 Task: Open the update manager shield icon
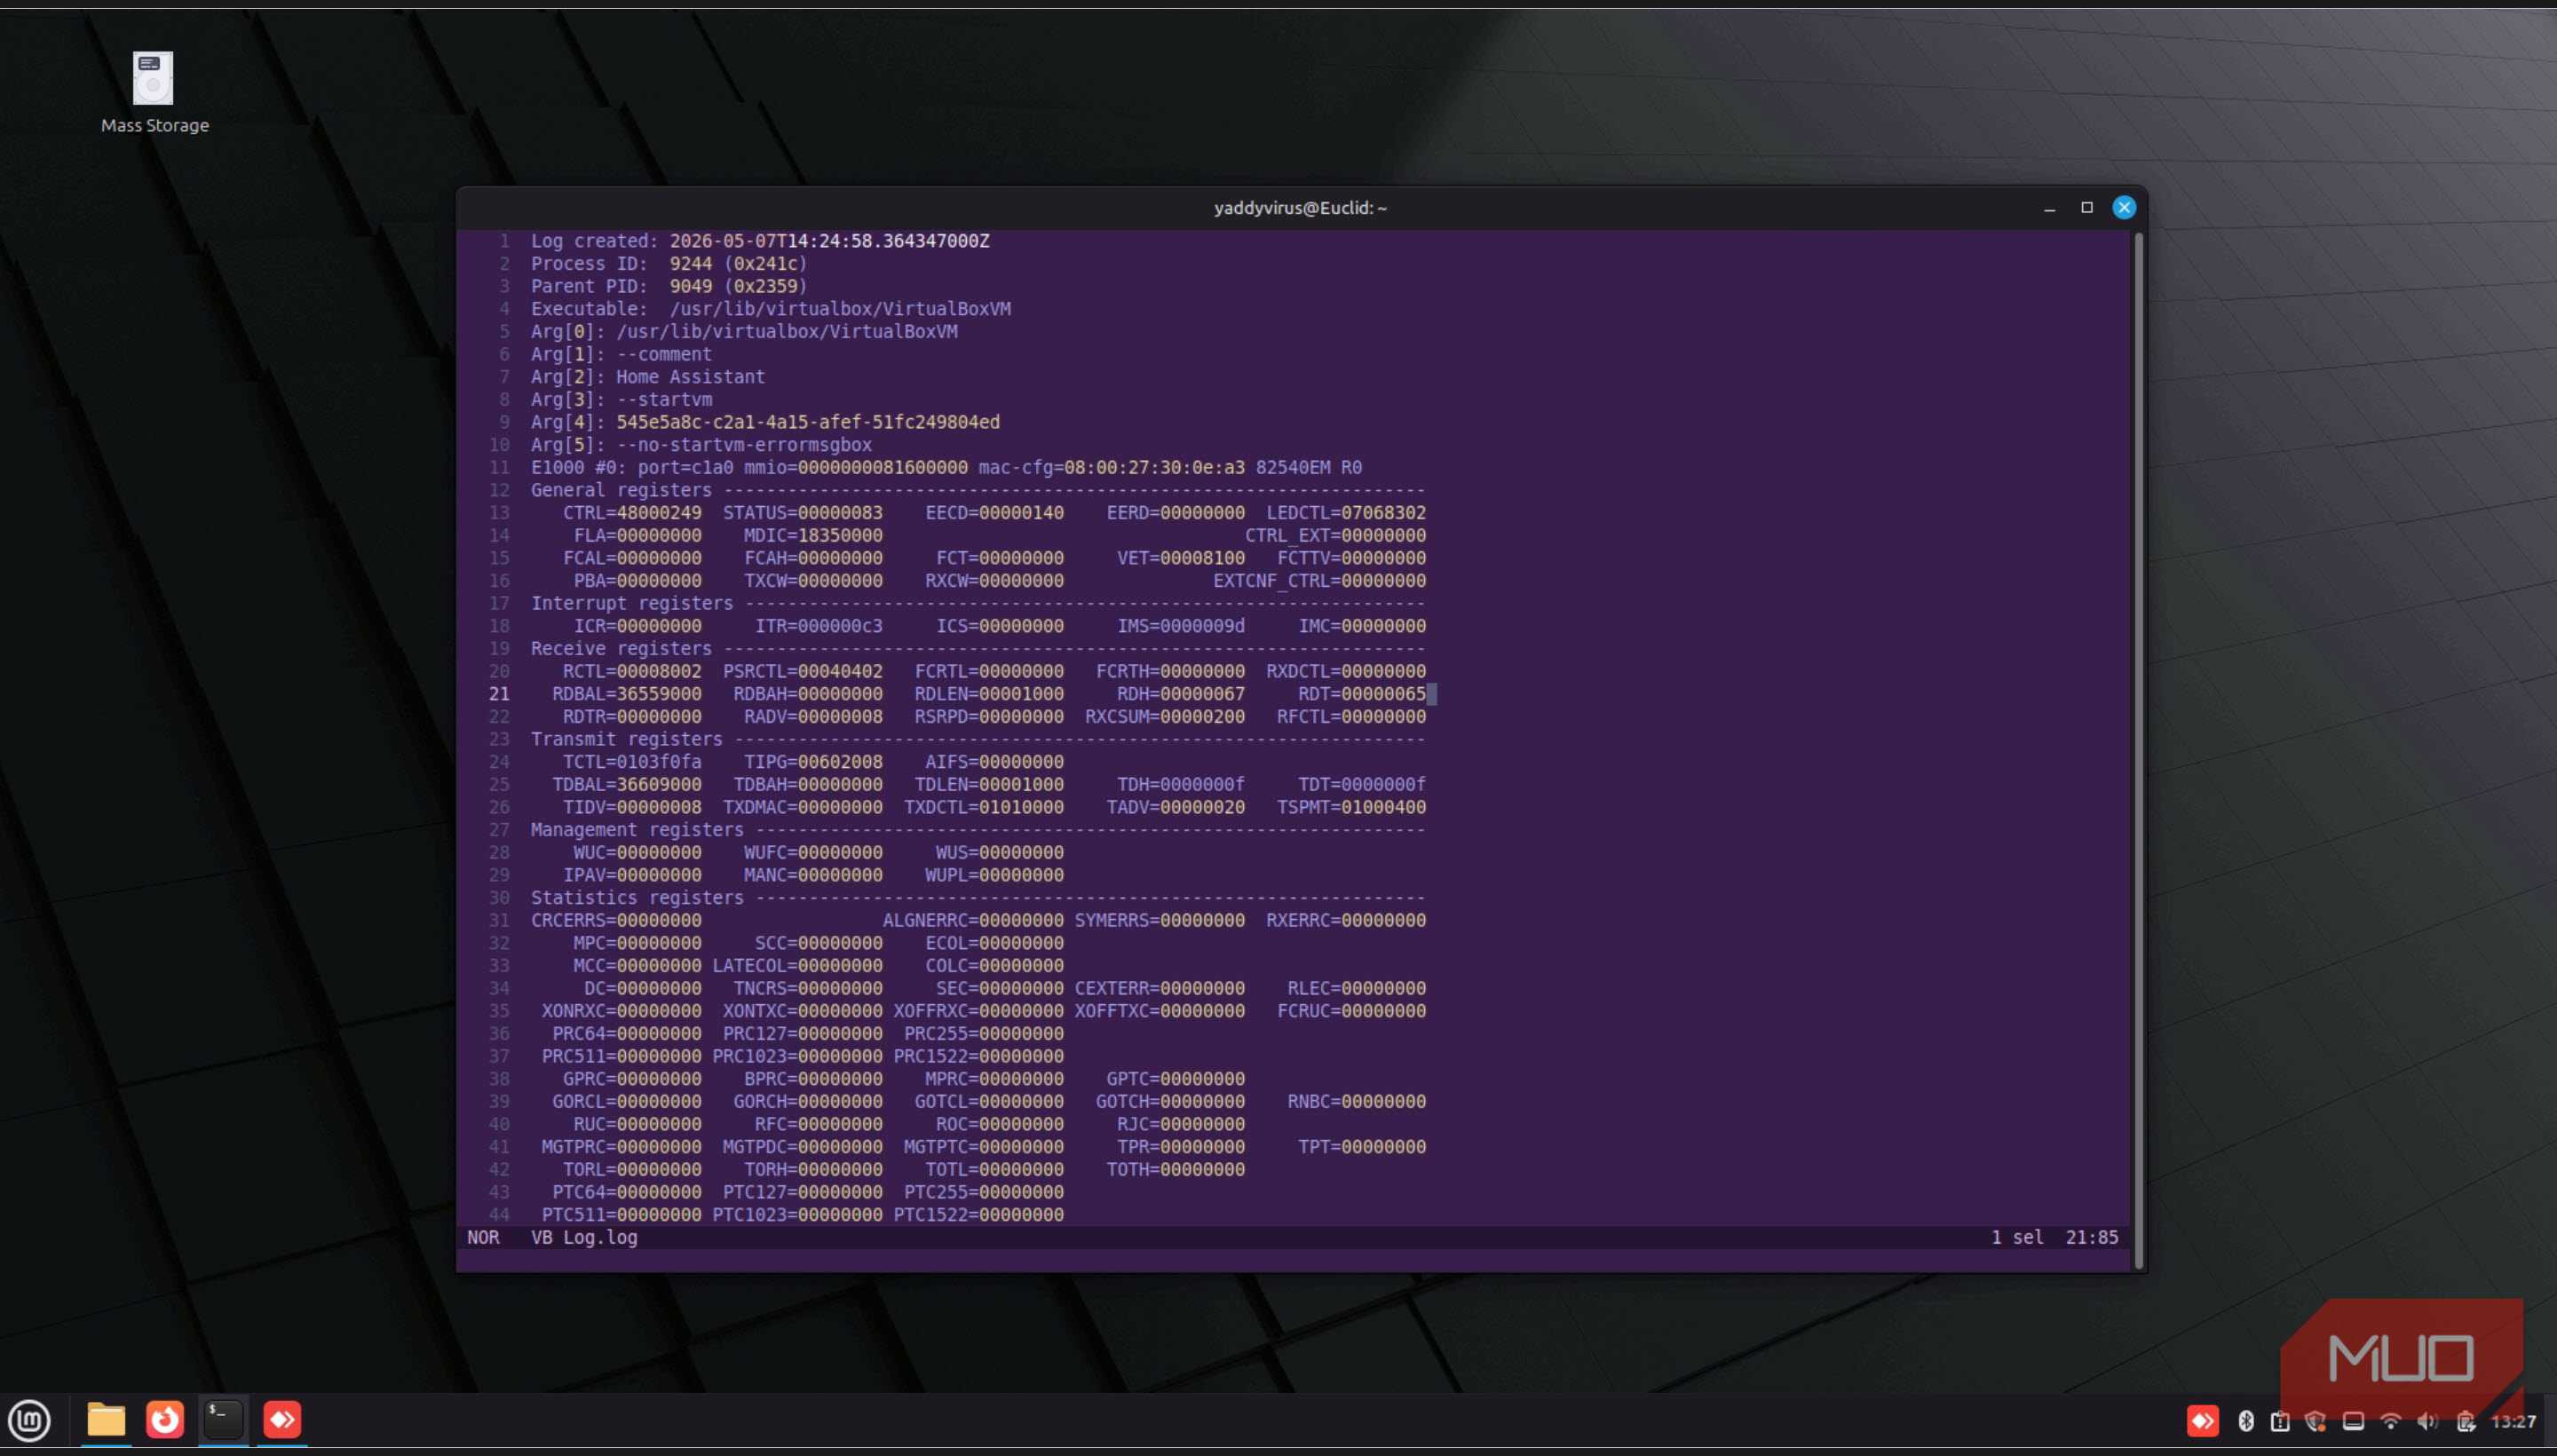click(x=2316, y=1421)
